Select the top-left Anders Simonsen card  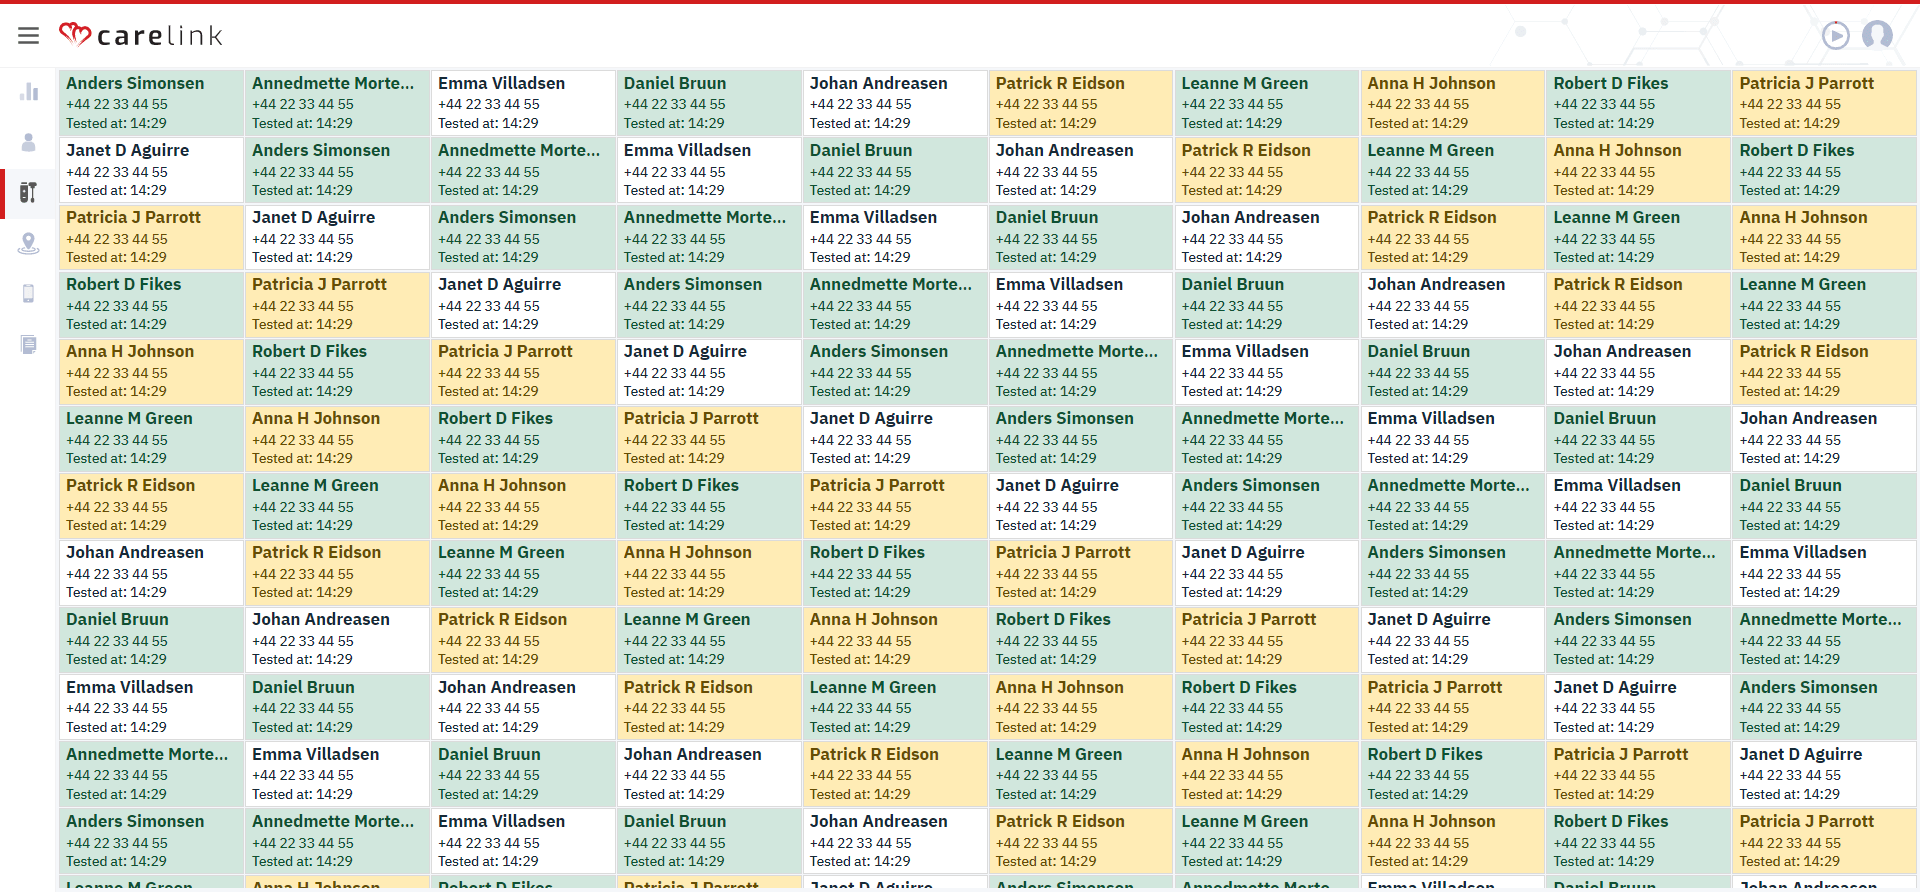point(151,103)
